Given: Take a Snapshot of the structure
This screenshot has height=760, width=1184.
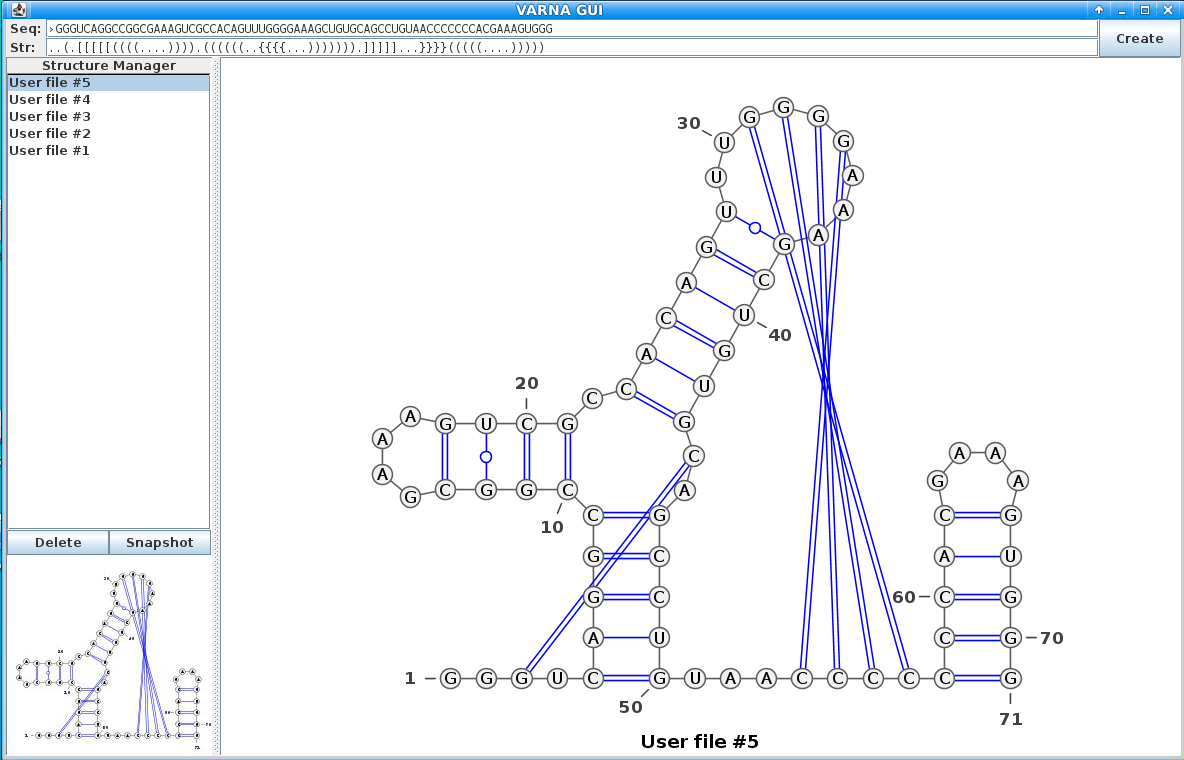Looking at the screenshot, I should [x=160, y=543].
